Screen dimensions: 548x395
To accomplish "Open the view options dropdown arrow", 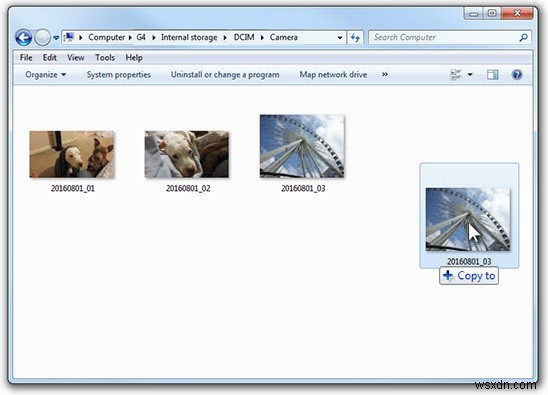I will pyautogui.click(x=470, y=74).
